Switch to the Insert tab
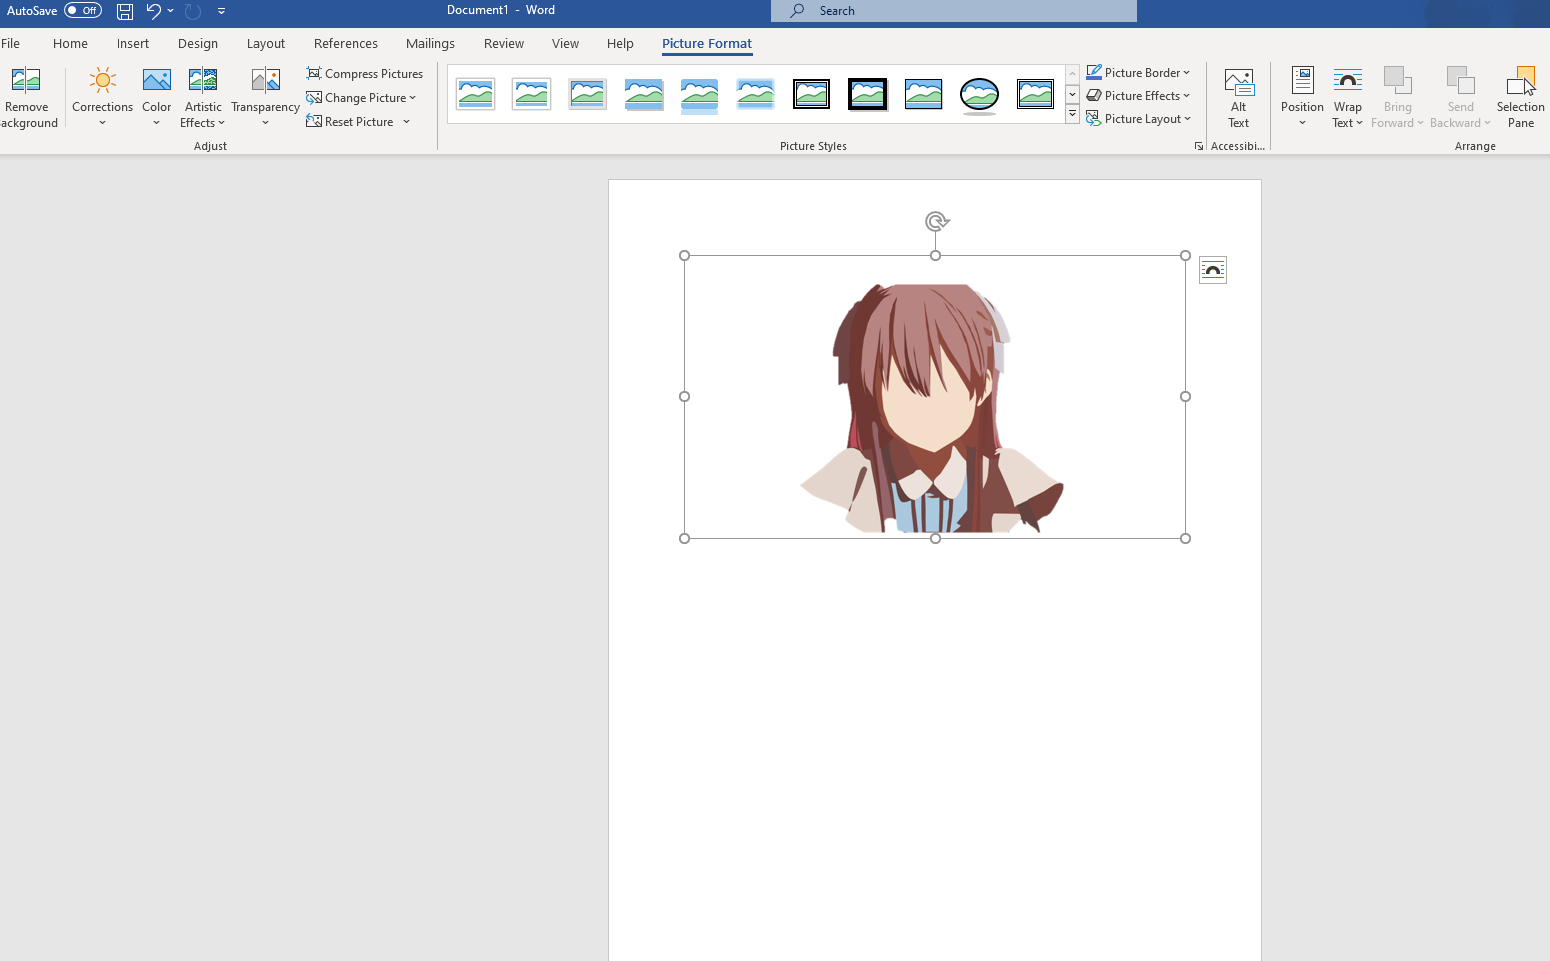1550x961 pixels. pyautogui.click(x=133, y=43)
